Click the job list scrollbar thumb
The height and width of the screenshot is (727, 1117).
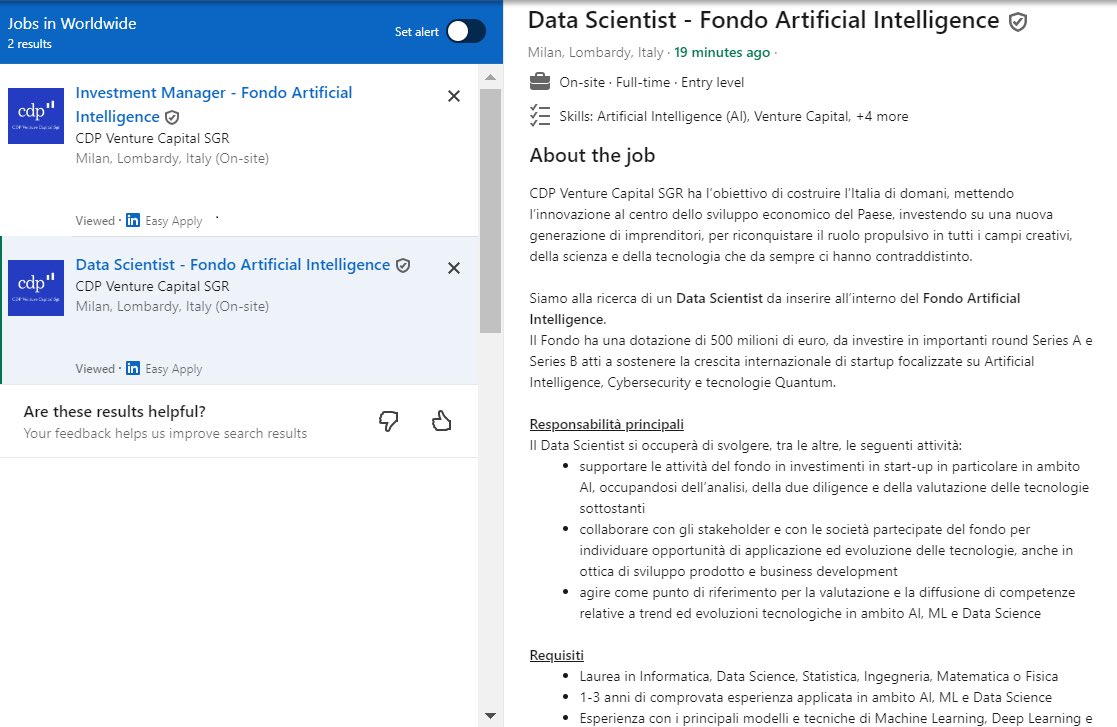click(x=490, y=211)
